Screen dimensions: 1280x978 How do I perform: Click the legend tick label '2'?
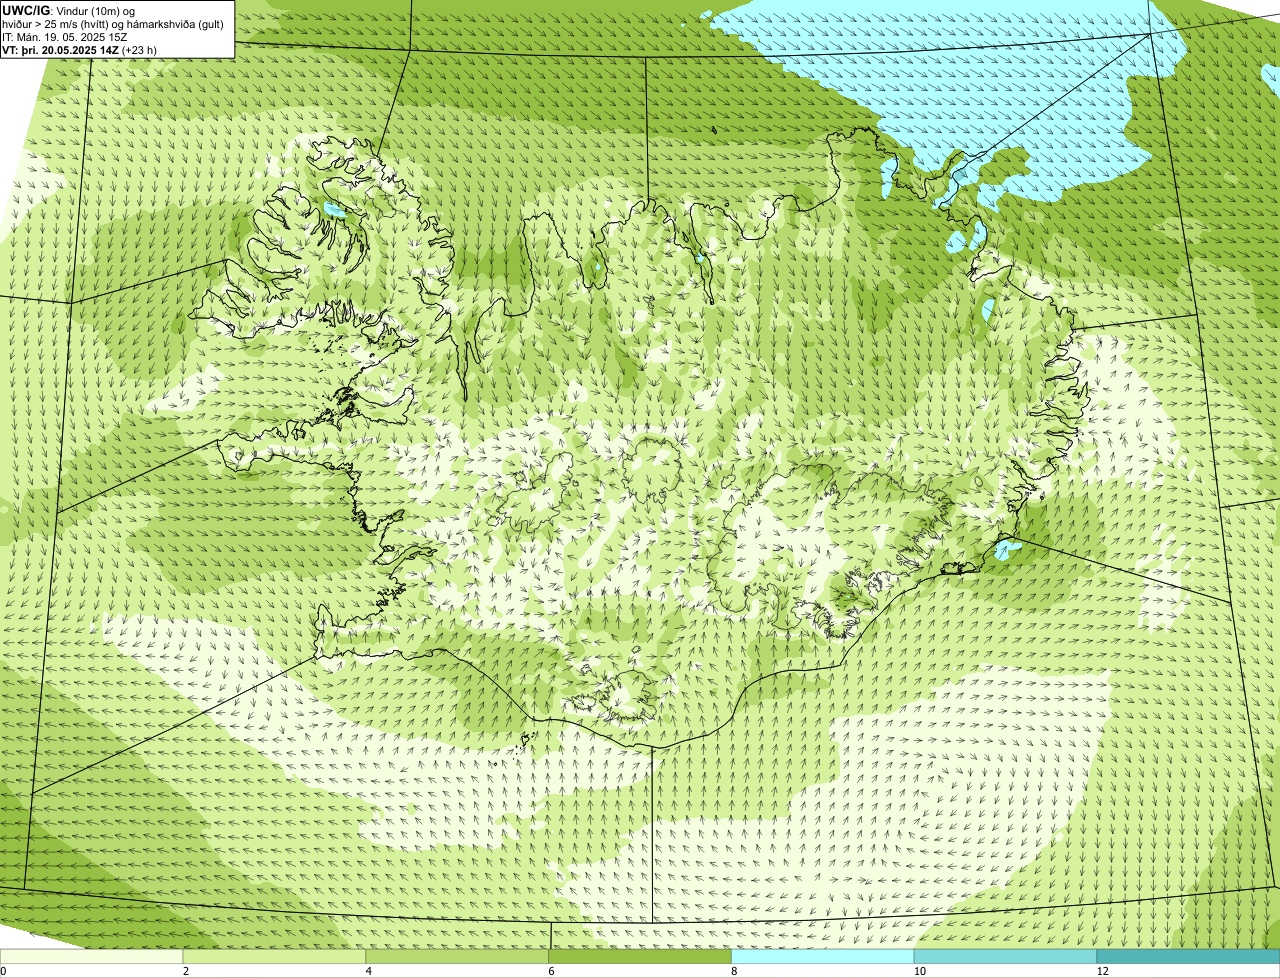tap(186, 971)
